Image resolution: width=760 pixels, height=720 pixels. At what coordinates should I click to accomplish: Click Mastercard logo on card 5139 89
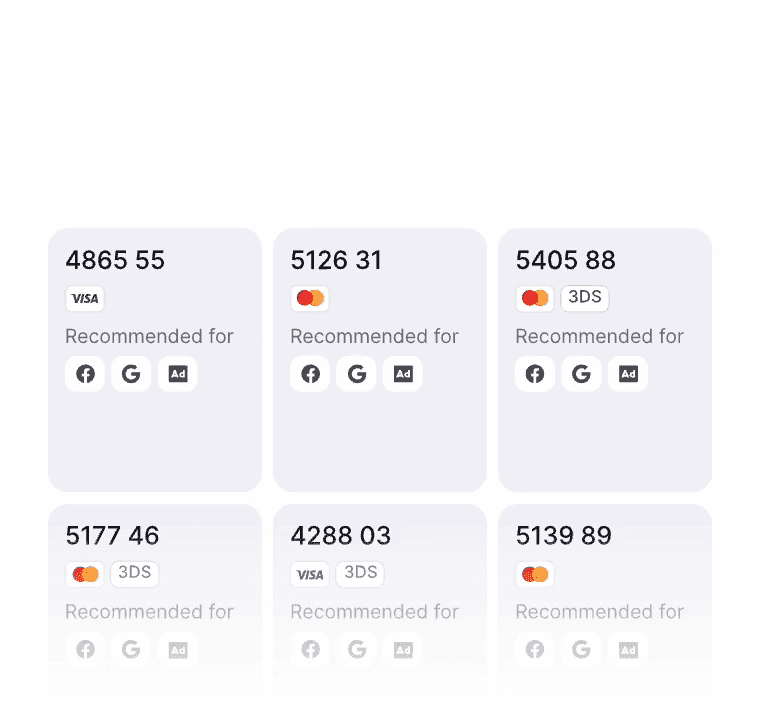tap(535, 574)
